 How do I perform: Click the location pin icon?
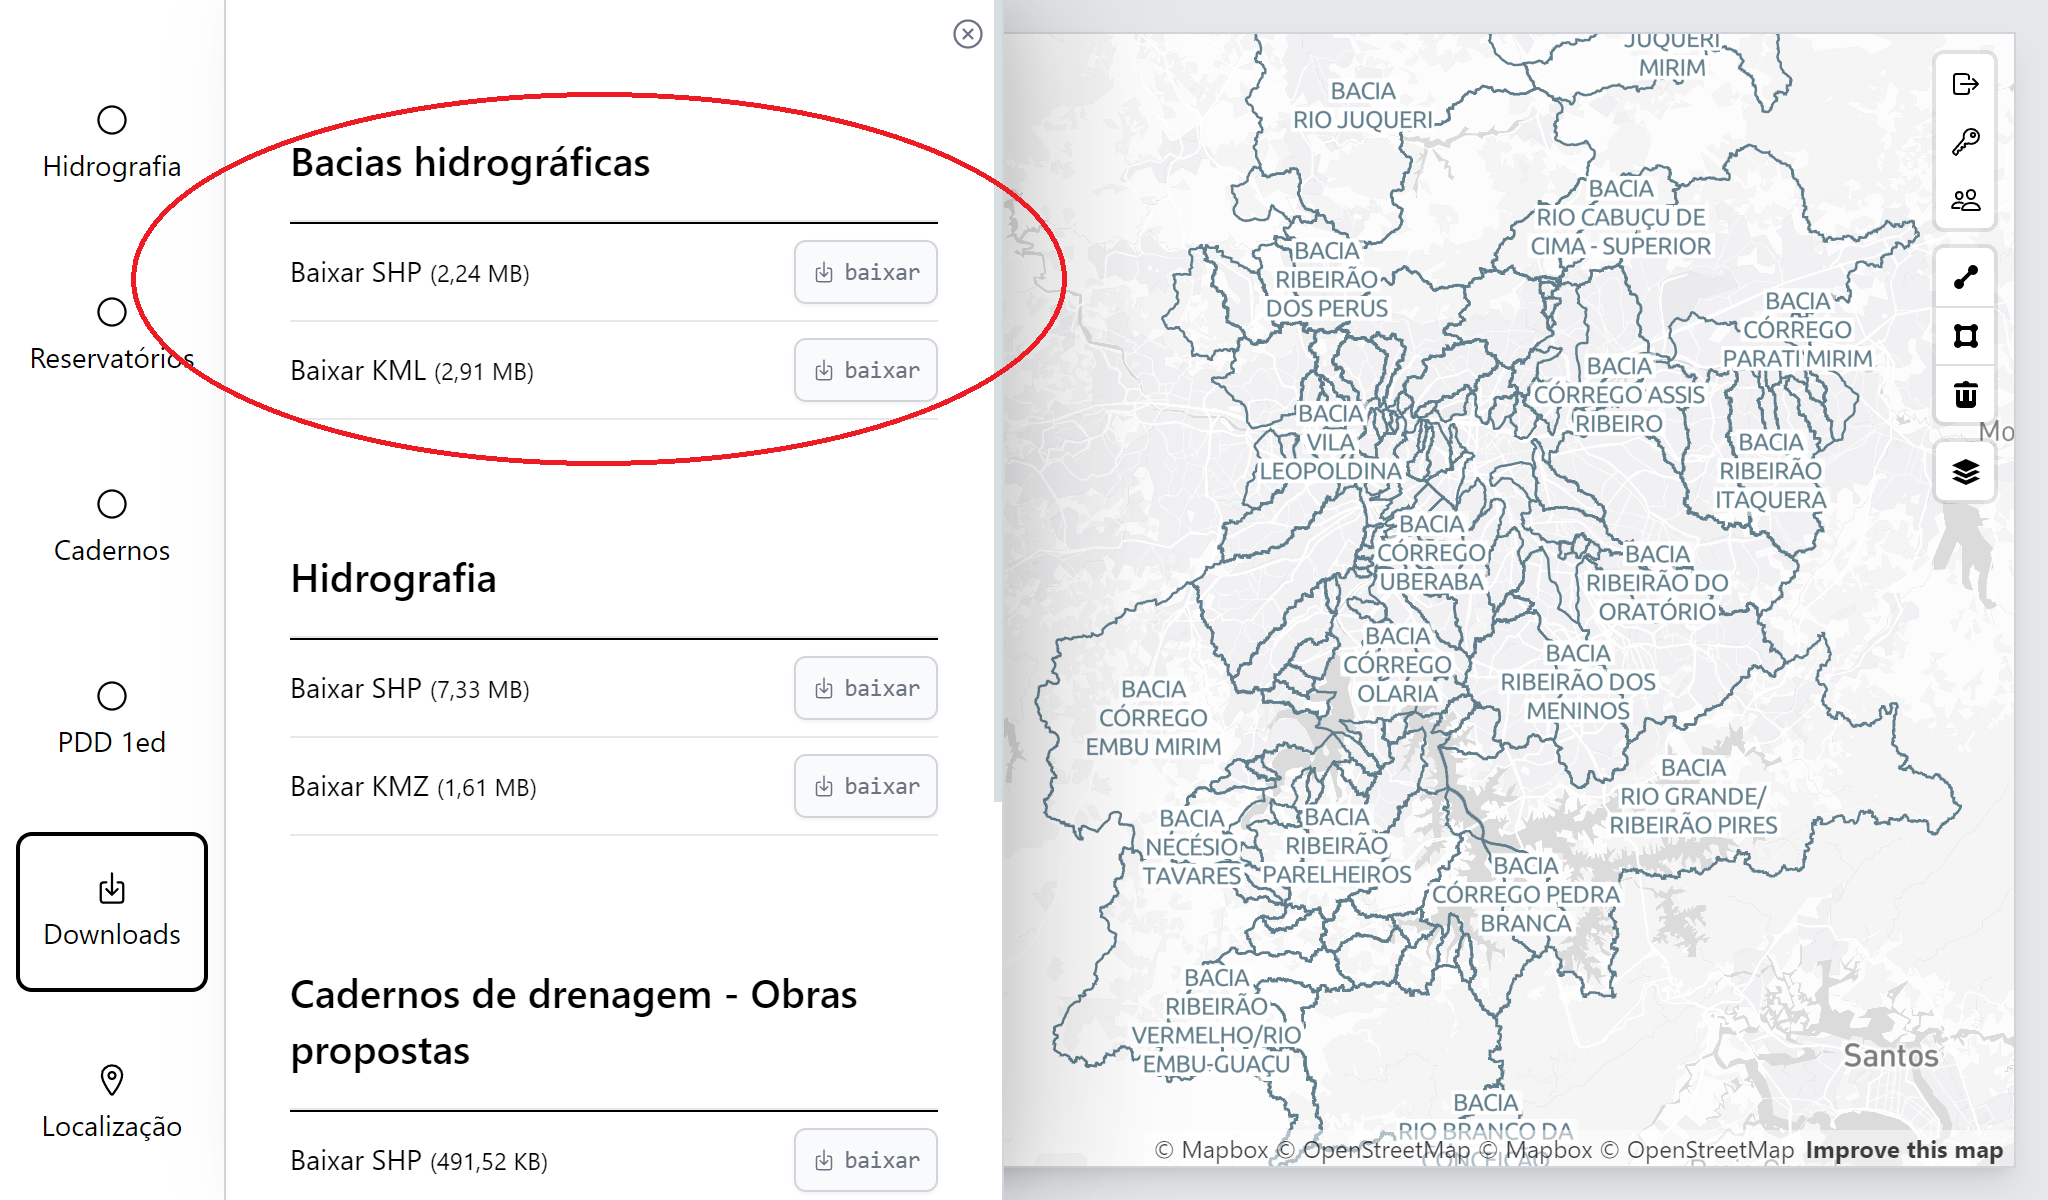coord(112,1080)
